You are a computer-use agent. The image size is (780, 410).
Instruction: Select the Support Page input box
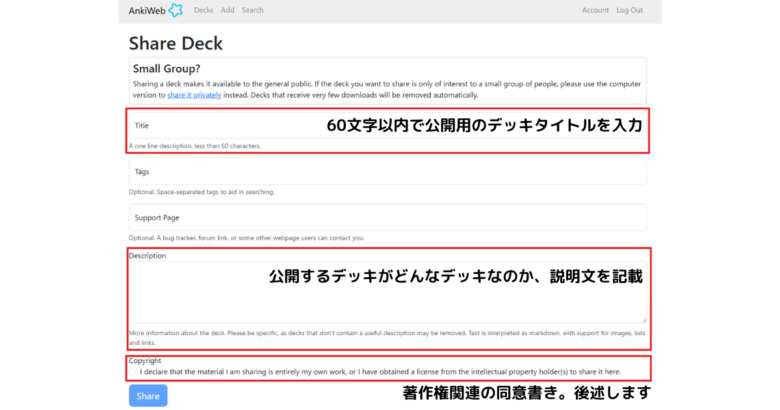[387, 217]
